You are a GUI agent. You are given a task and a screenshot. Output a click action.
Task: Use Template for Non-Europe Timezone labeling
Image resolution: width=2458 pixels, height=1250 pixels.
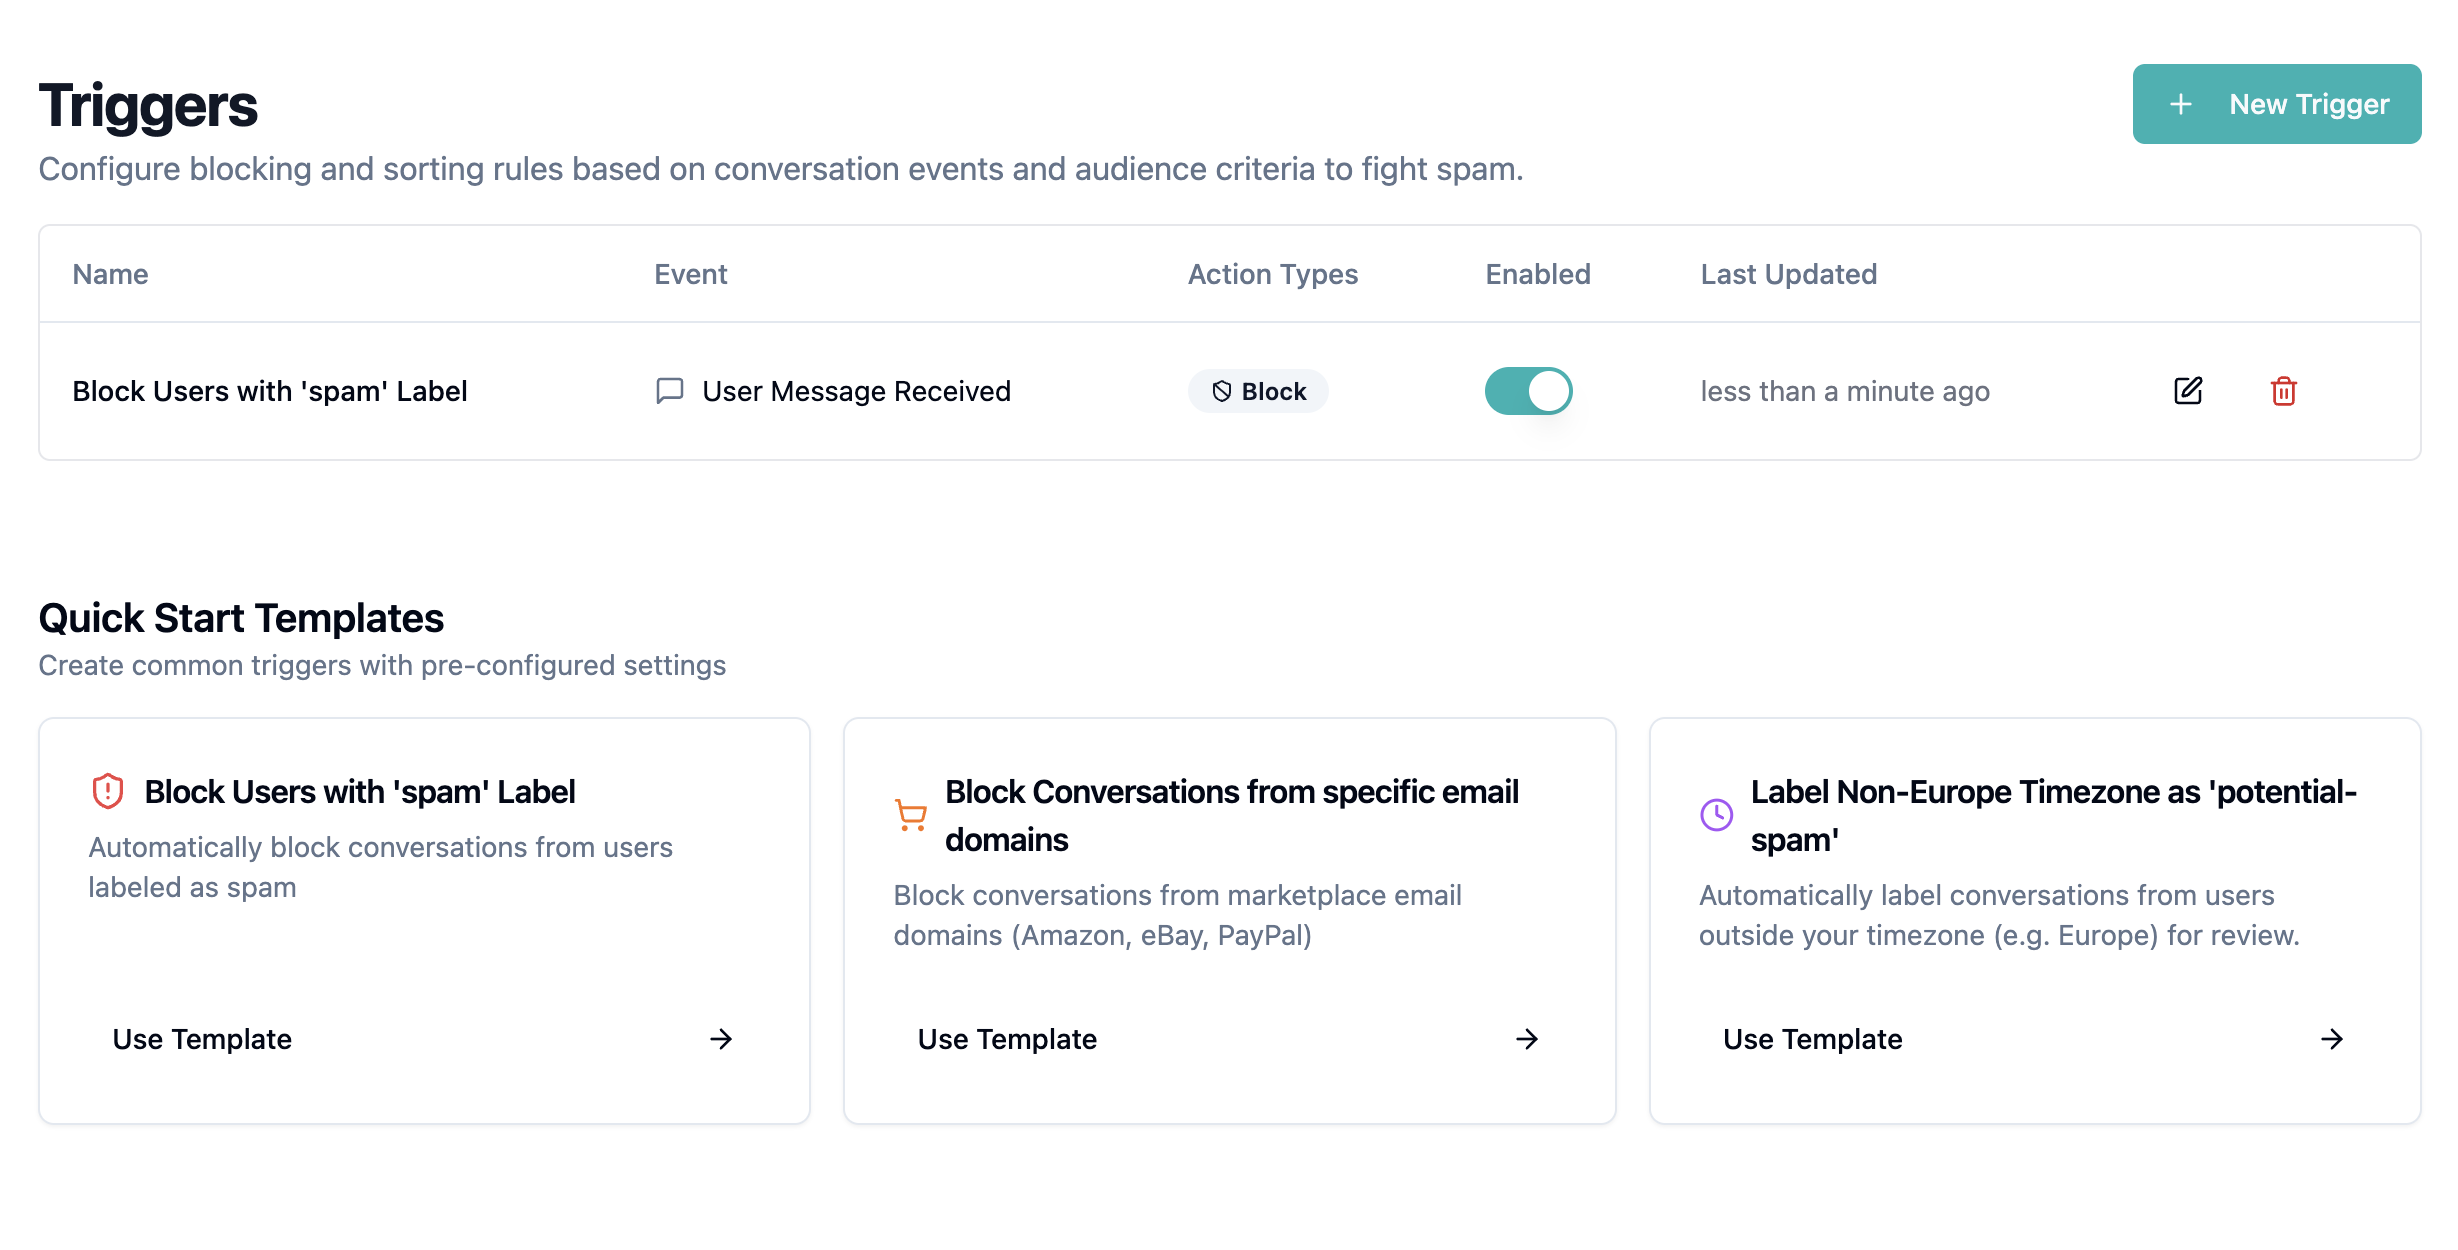(x=1812, y=1039)
